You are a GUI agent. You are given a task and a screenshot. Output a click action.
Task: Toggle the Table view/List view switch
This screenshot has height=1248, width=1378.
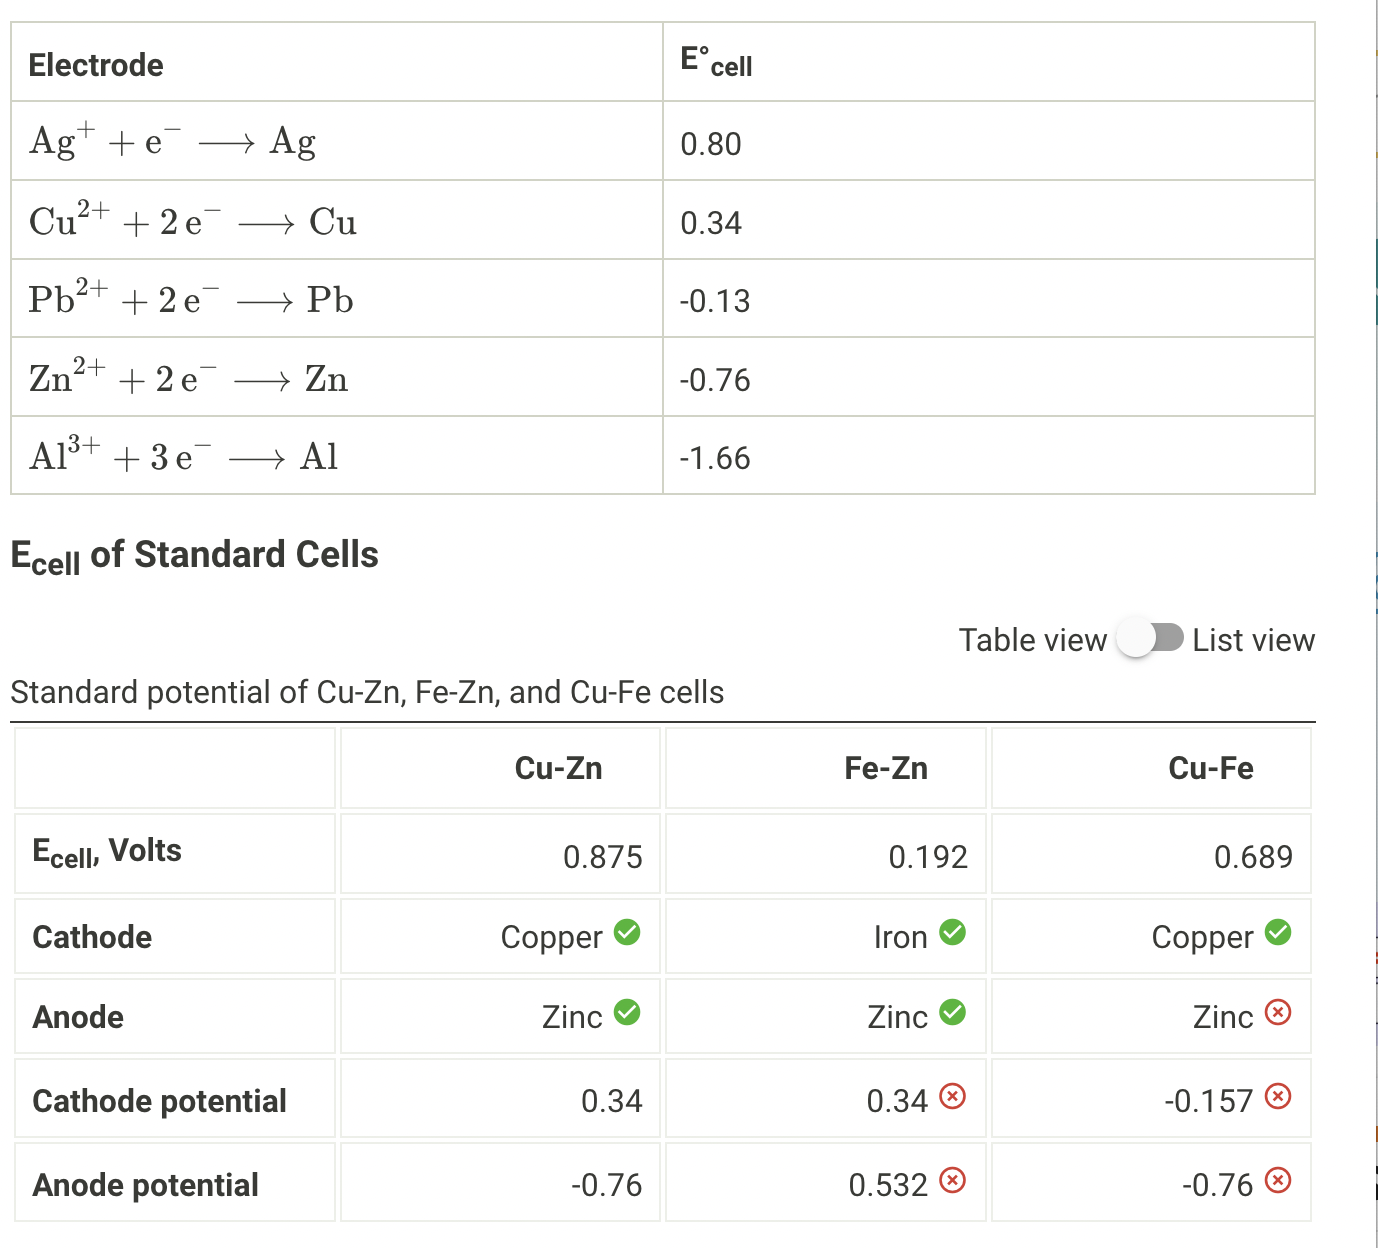1148,638
